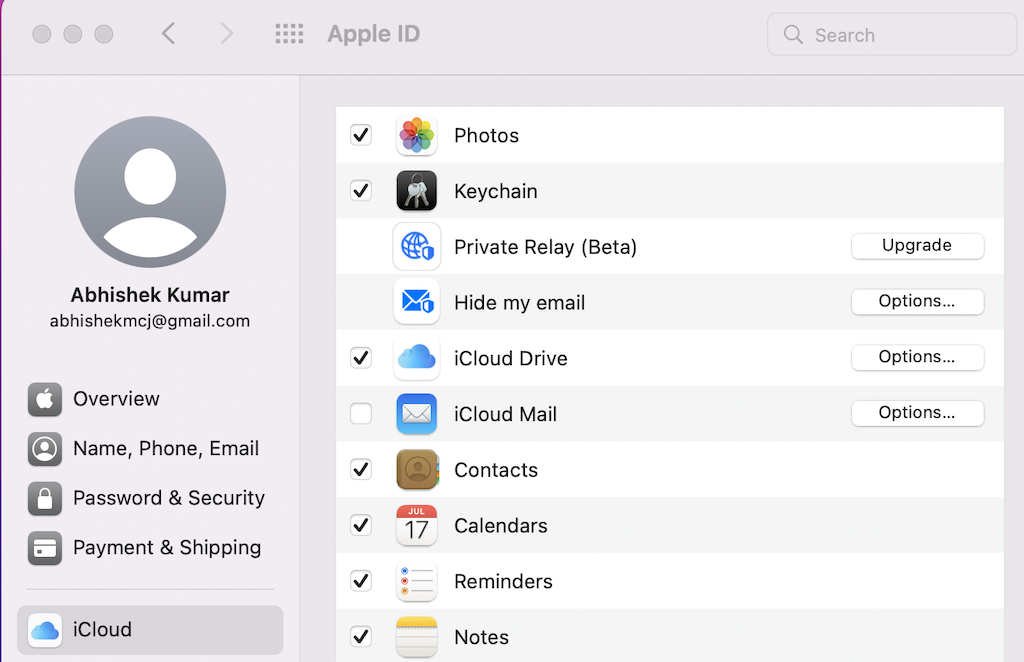Click the iCloud Mail label text
The image size is (1024, 662).
point(505,414)
